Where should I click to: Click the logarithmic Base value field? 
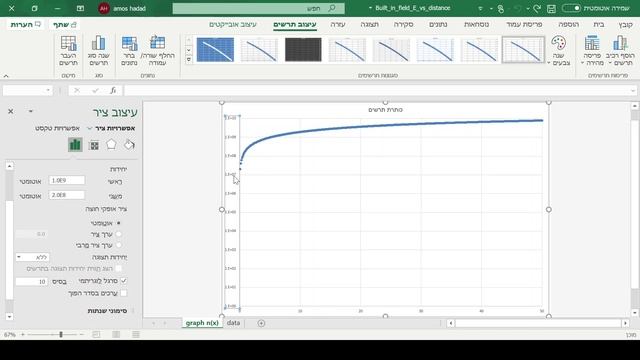pos(32,282)
